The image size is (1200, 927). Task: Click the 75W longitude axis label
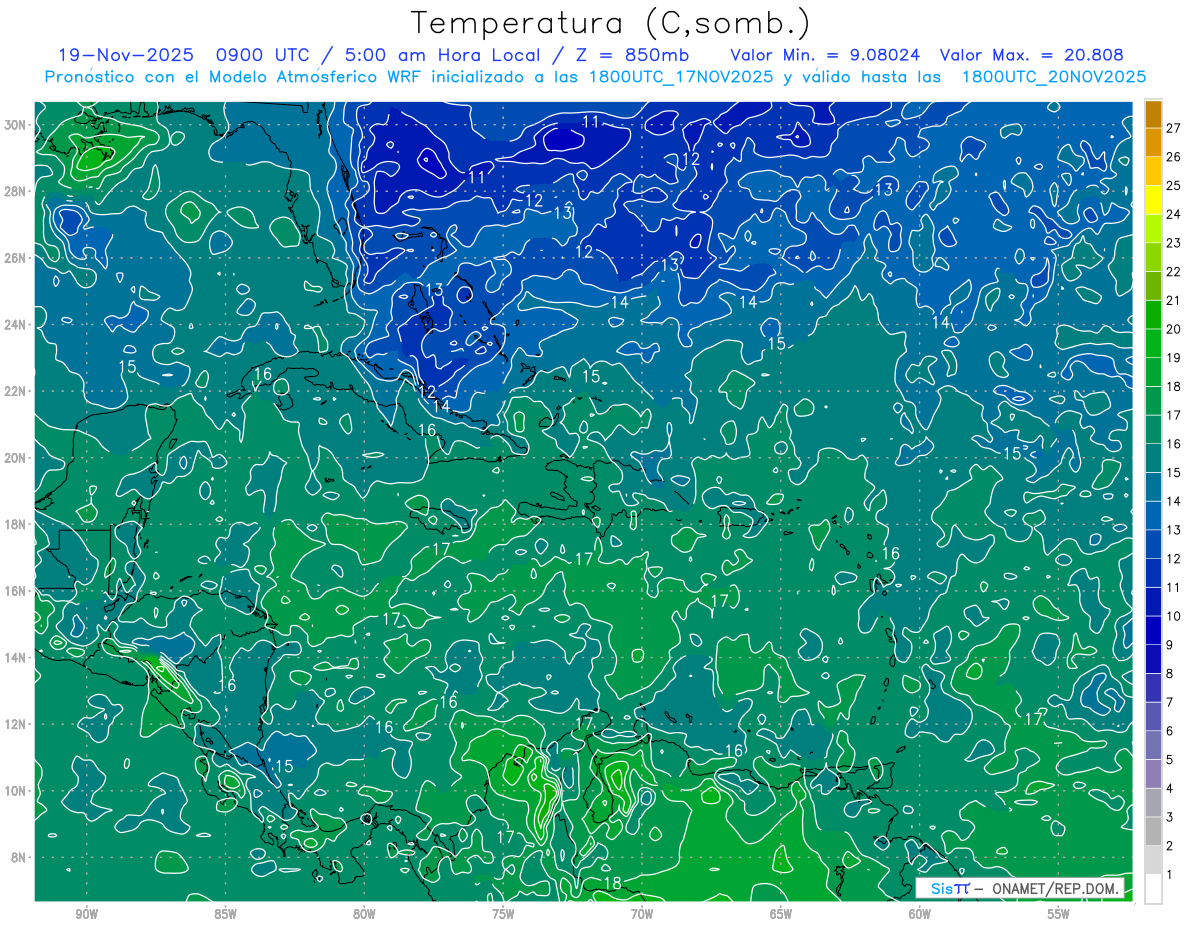pos(503,914)
